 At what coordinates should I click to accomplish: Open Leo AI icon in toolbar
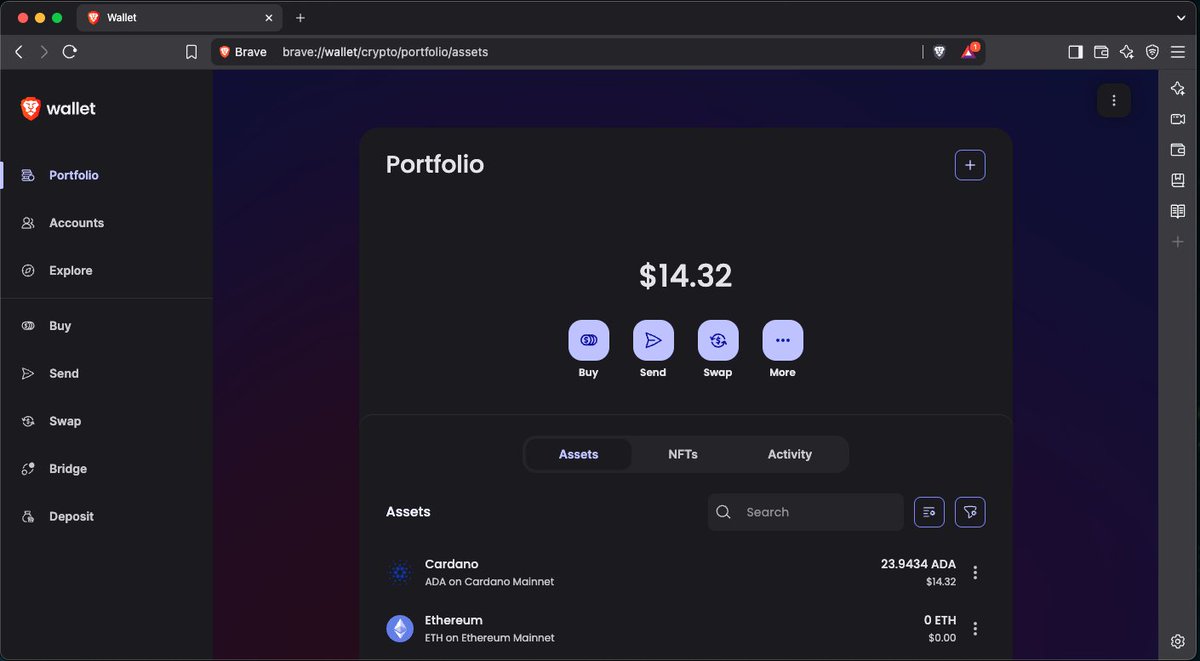pos(1127,52)
